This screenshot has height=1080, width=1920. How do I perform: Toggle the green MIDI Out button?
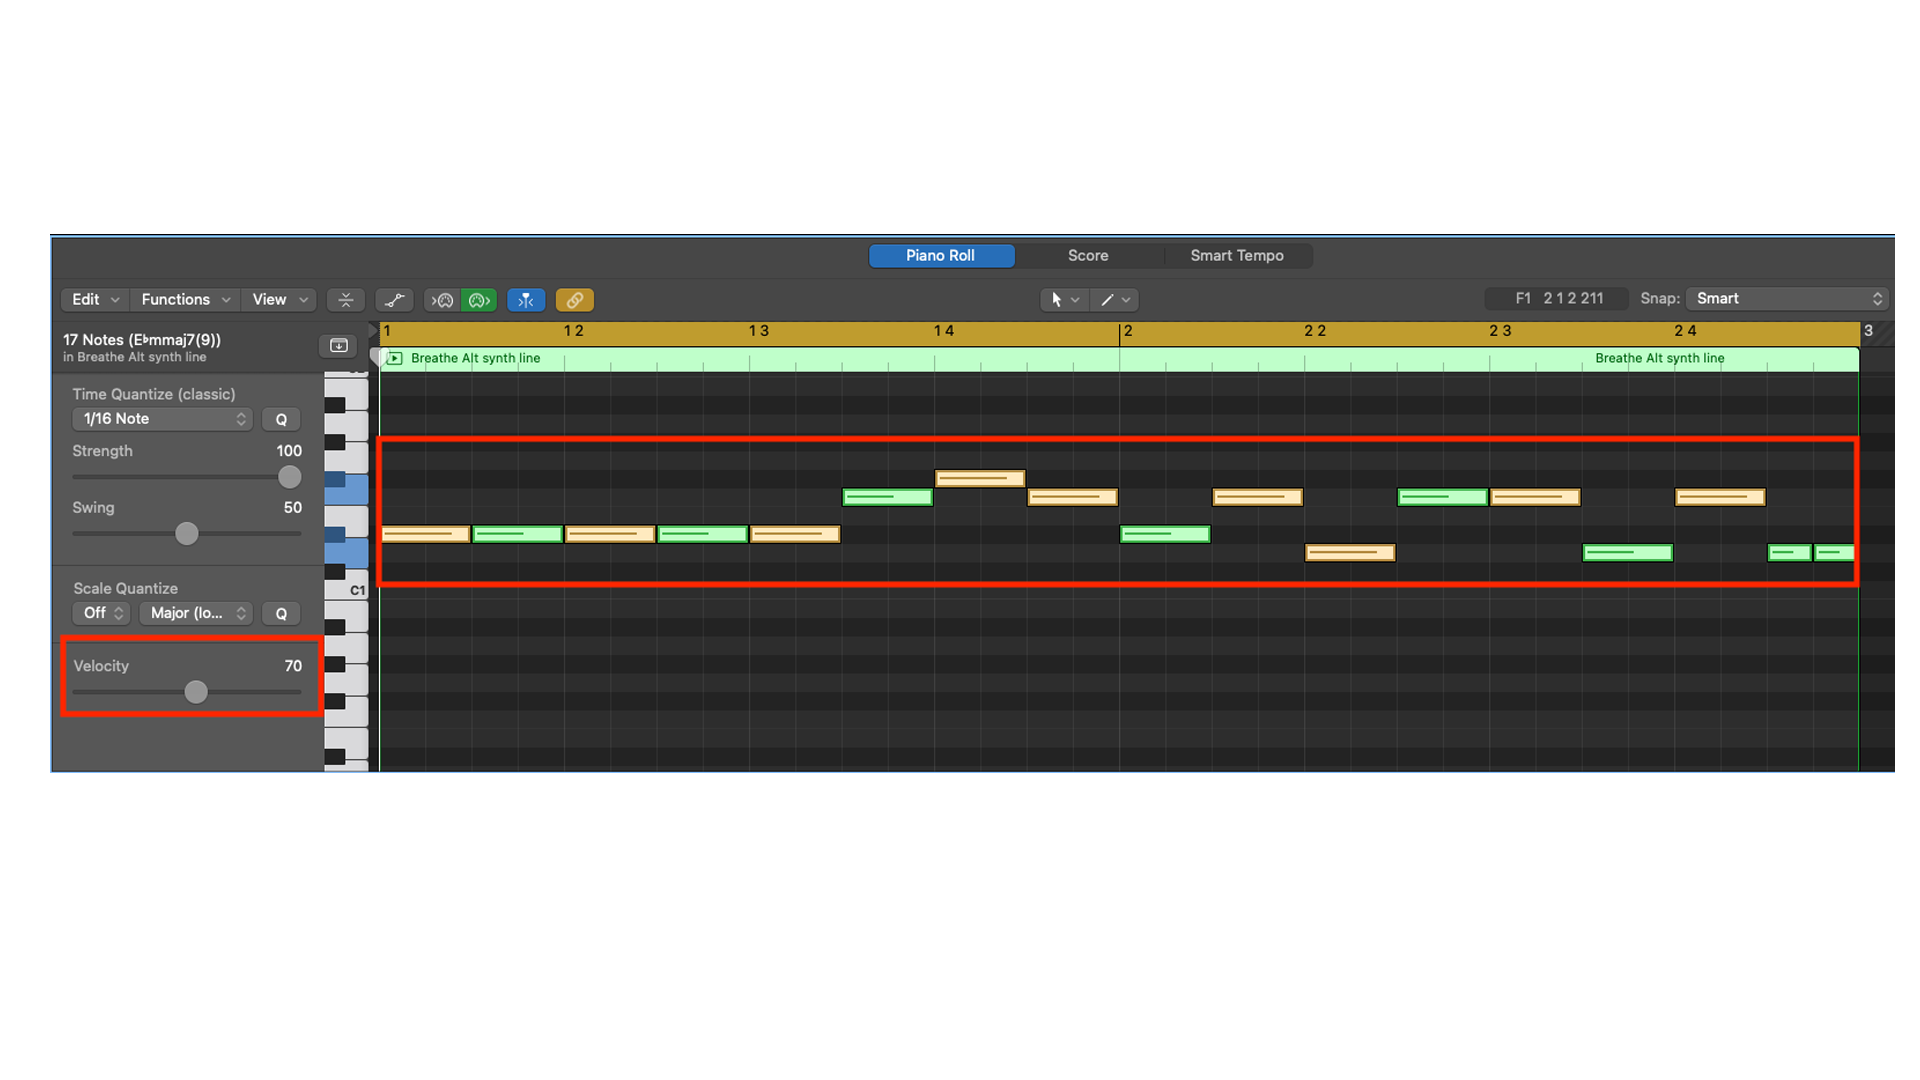point(479,300)
